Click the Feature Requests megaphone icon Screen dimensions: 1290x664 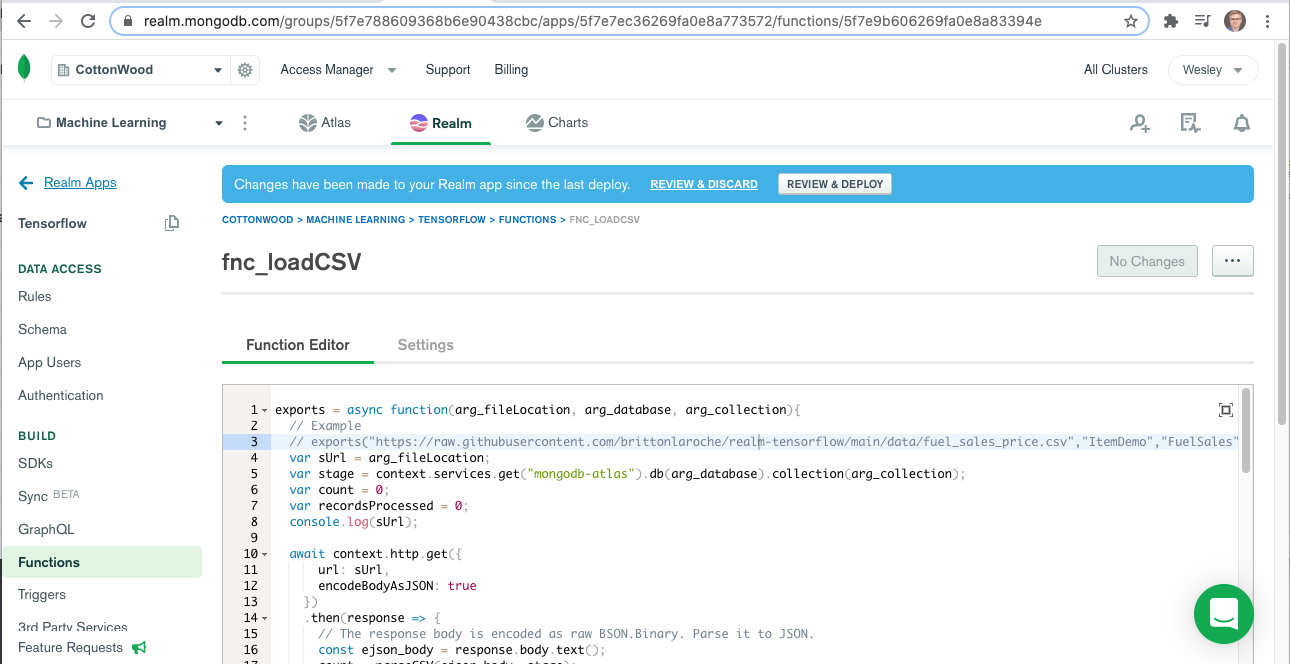(x=139, y=648)
